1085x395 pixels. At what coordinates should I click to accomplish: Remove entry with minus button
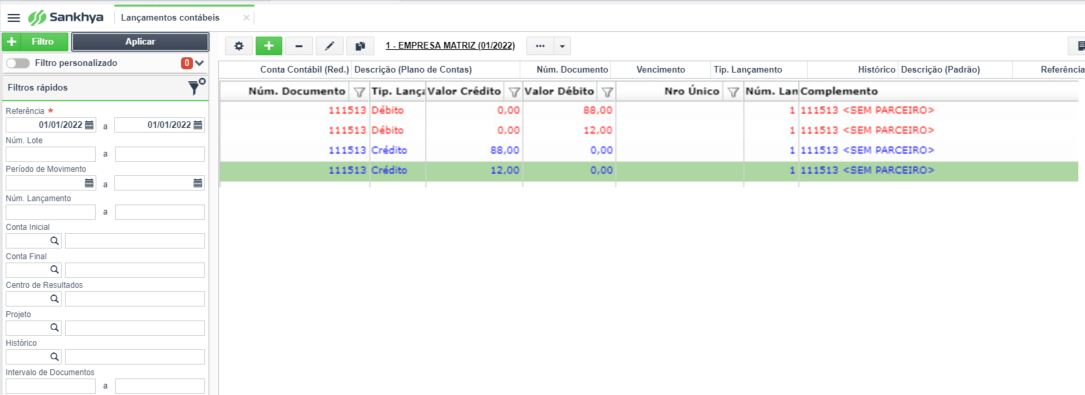point(299,46)
